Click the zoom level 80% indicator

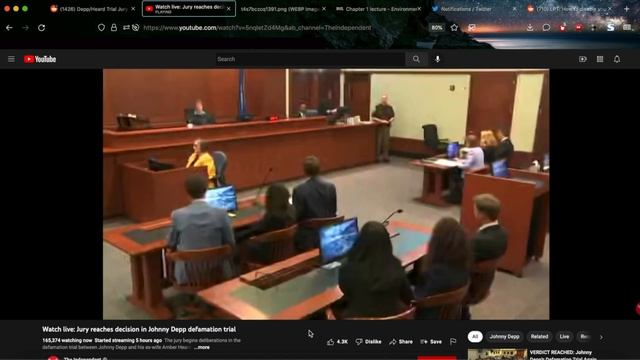tap(437, 28)
